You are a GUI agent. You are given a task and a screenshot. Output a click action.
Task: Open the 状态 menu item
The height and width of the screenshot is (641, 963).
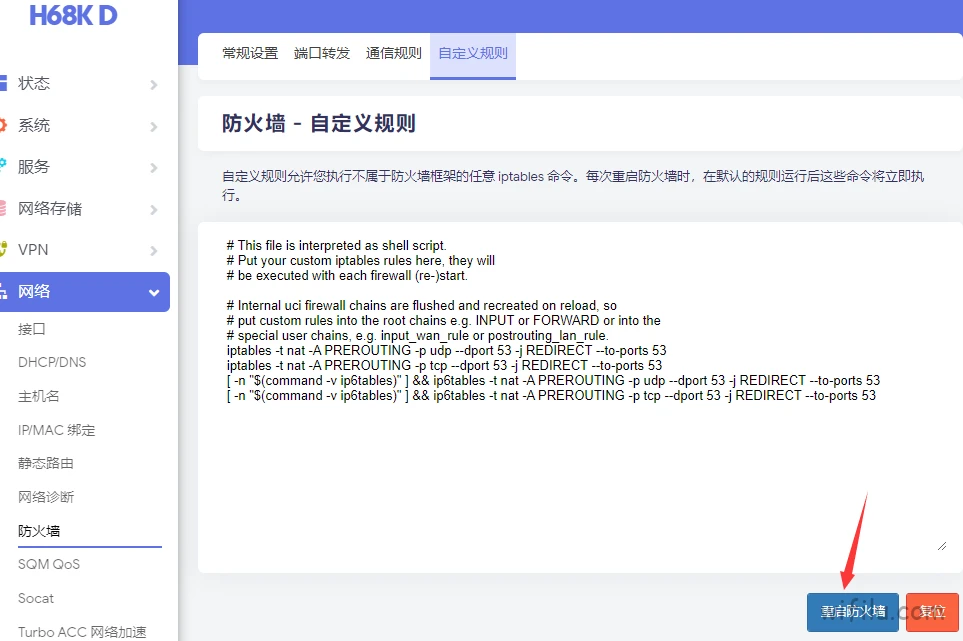click(x=34, y=83)
